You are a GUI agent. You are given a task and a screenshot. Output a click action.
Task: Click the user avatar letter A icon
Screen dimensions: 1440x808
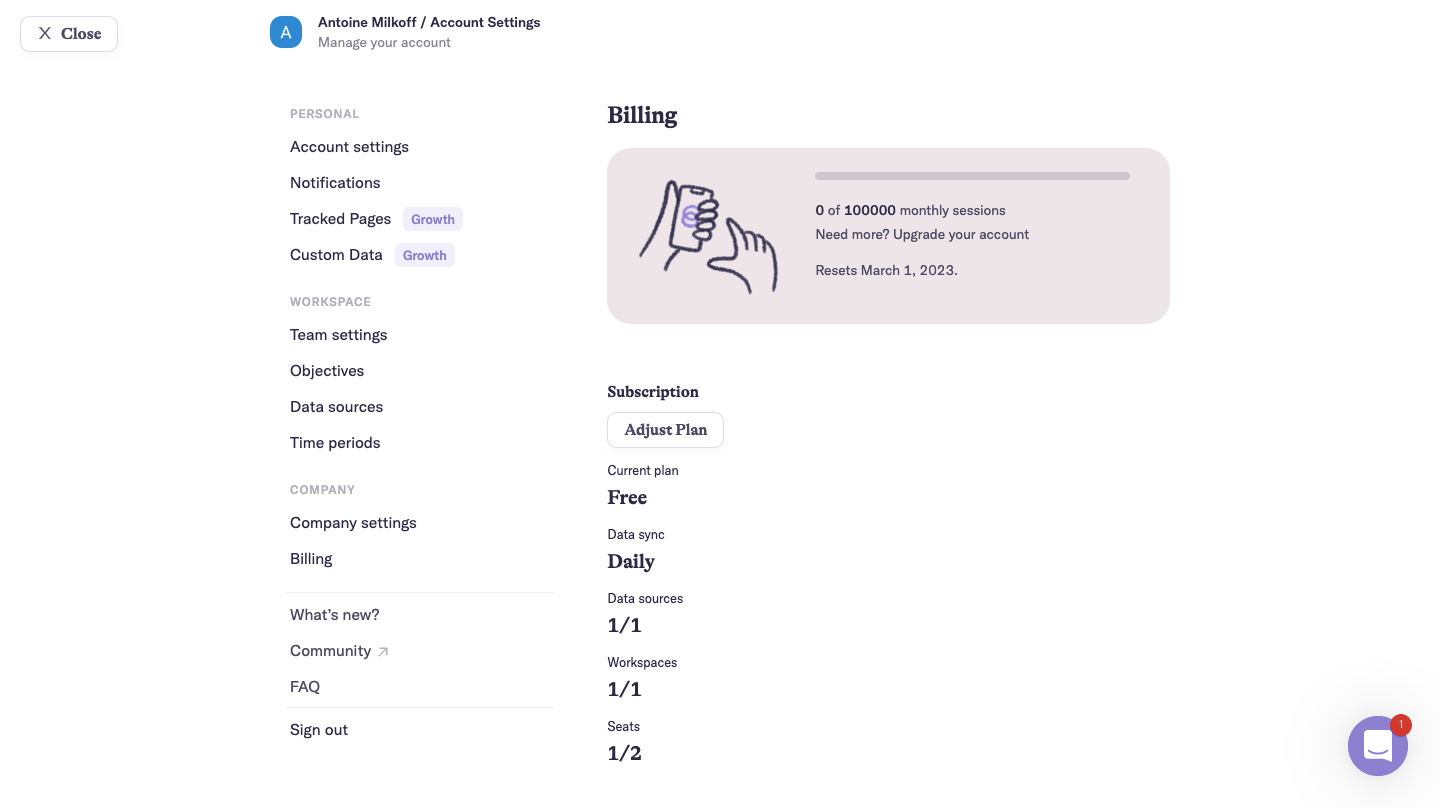[286, 32]
